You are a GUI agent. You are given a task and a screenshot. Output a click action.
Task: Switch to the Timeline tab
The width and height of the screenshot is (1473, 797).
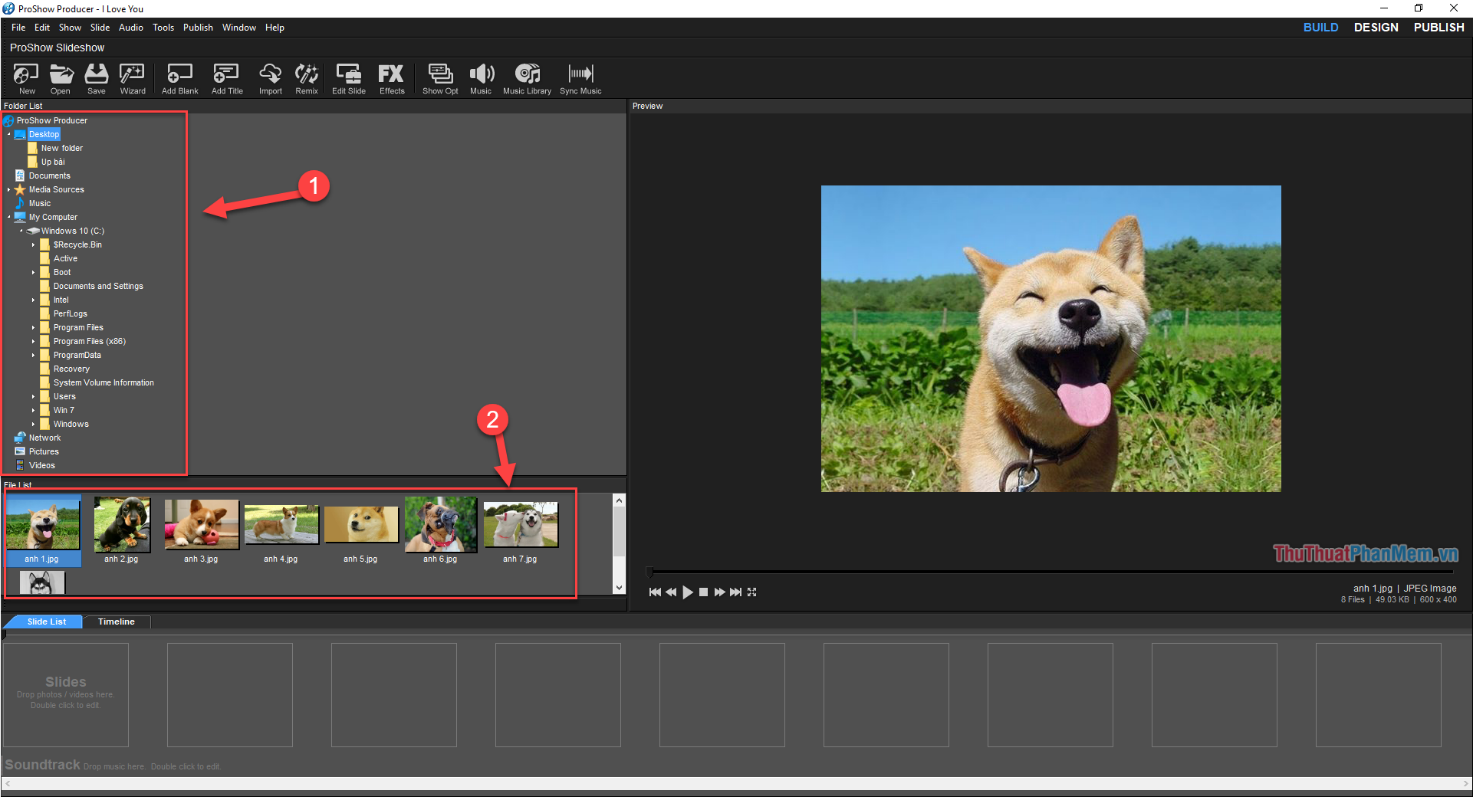(x=116, y=621)
